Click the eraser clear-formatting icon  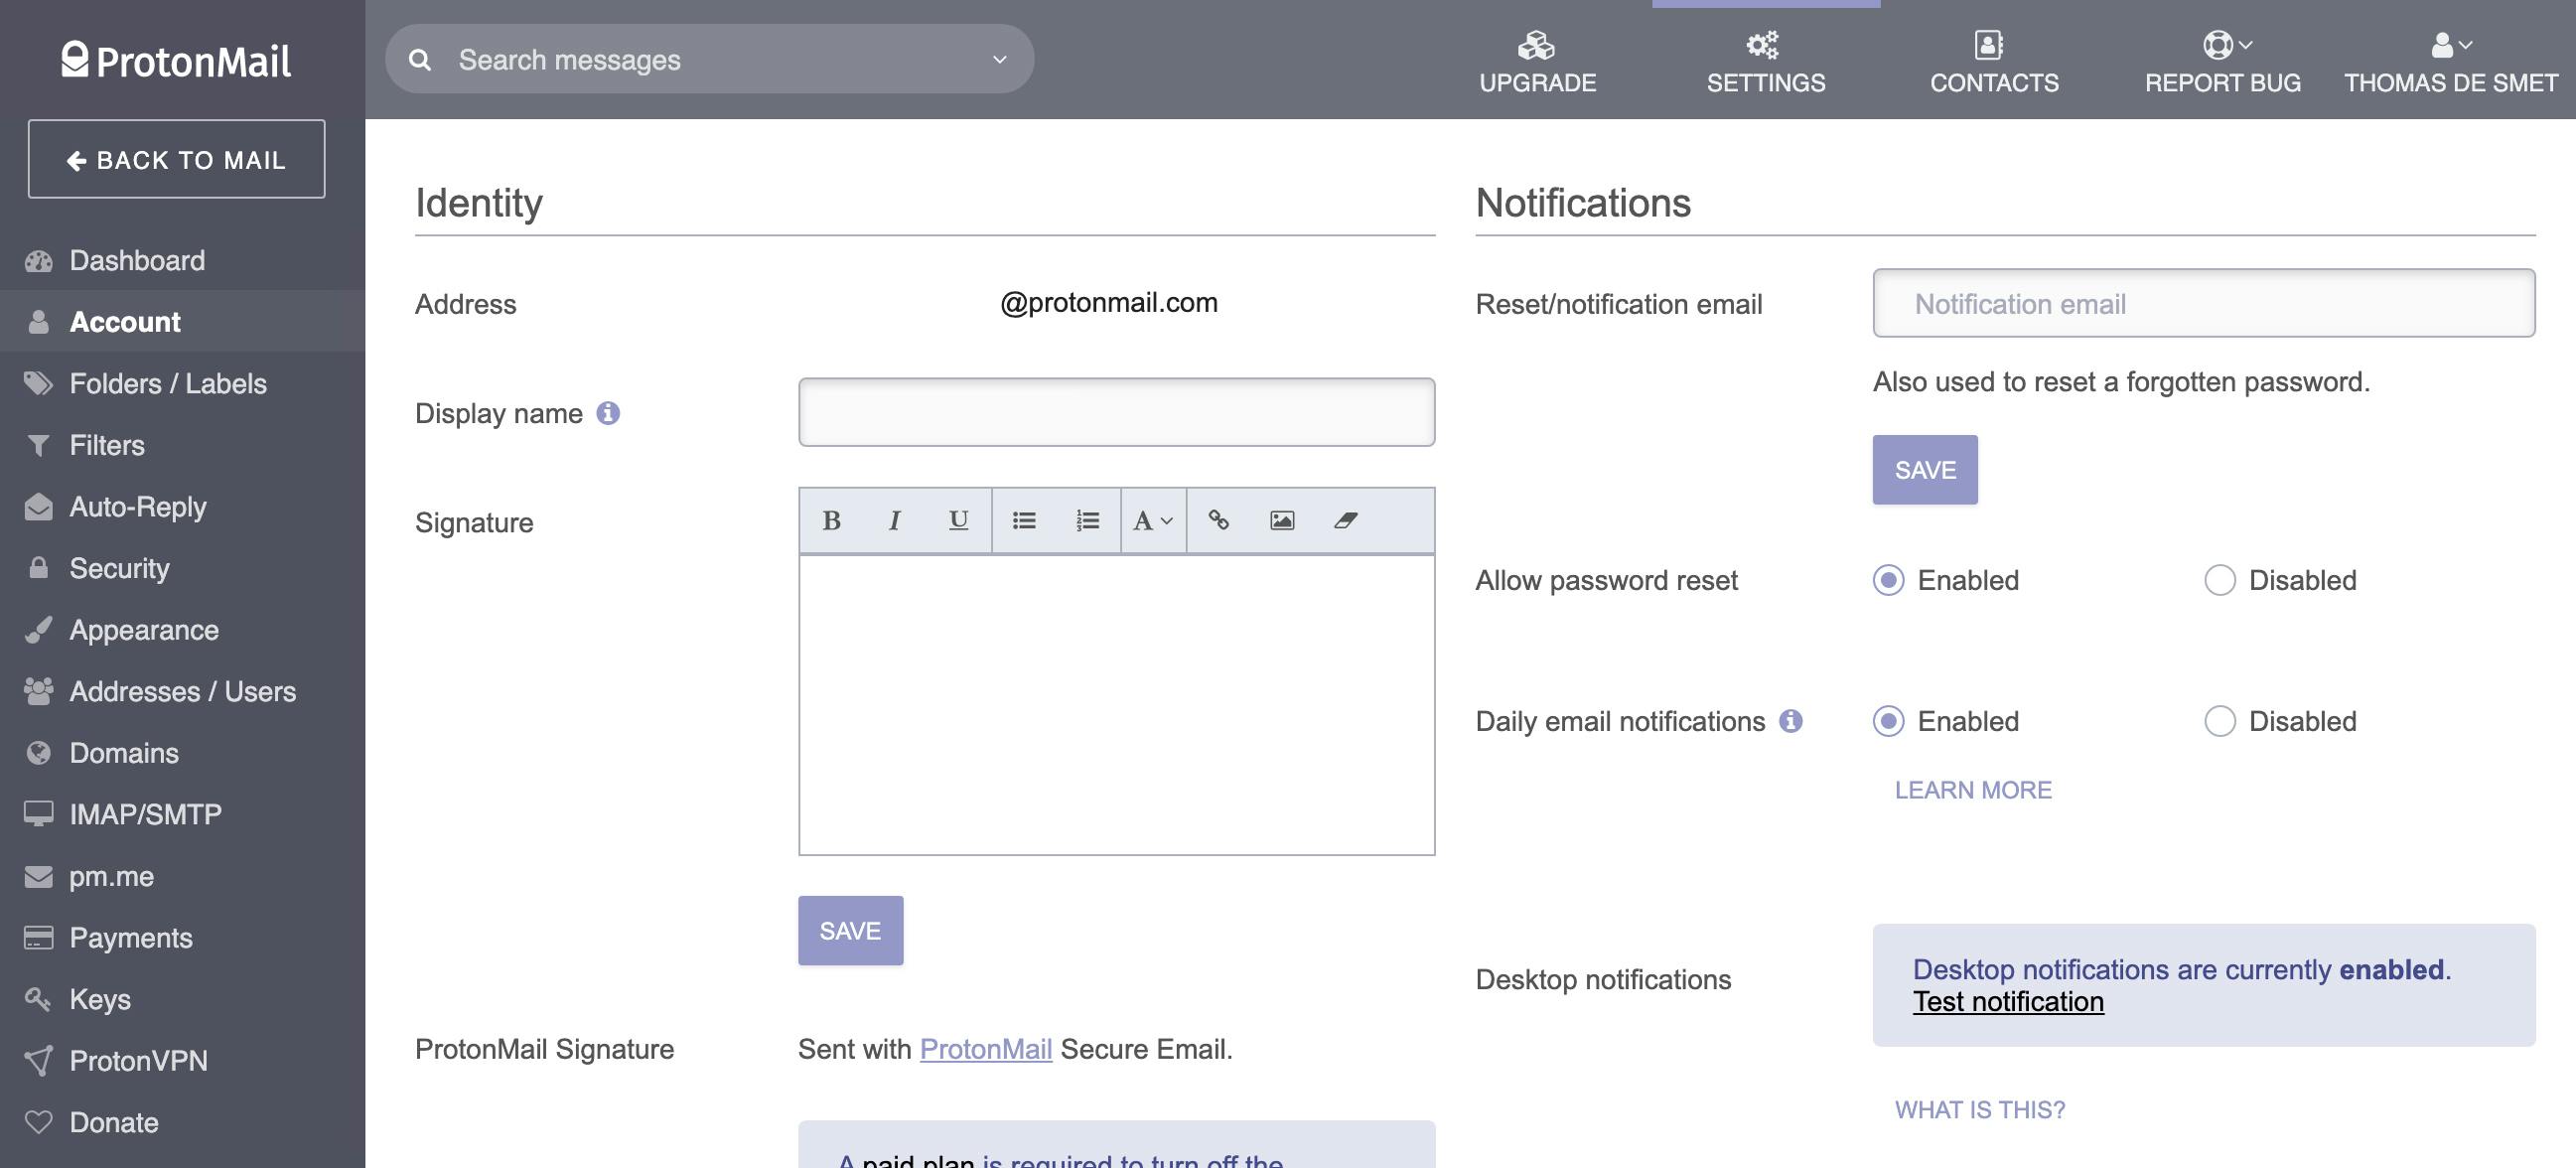(1346, 520)
